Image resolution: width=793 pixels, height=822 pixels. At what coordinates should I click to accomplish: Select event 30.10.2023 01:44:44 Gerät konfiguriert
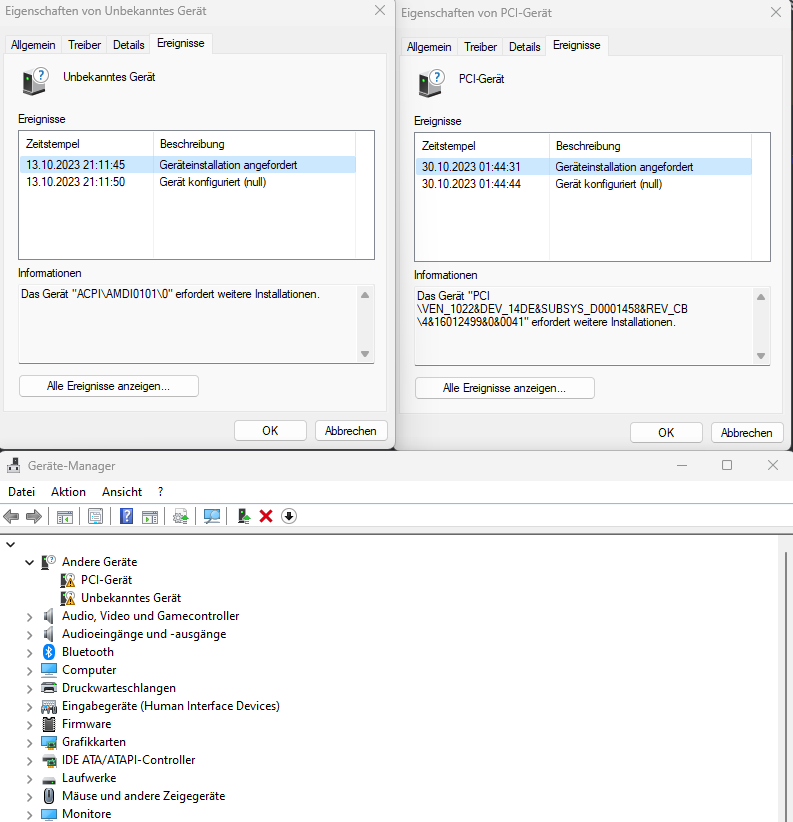[x=584, y=184]
